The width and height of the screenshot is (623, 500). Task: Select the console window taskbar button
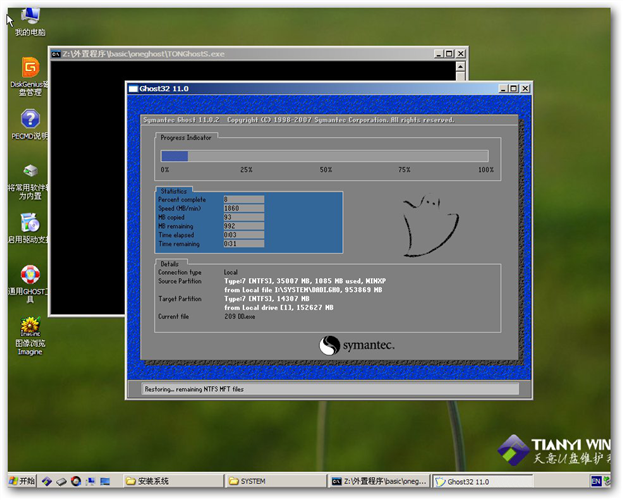pos(378,481)
